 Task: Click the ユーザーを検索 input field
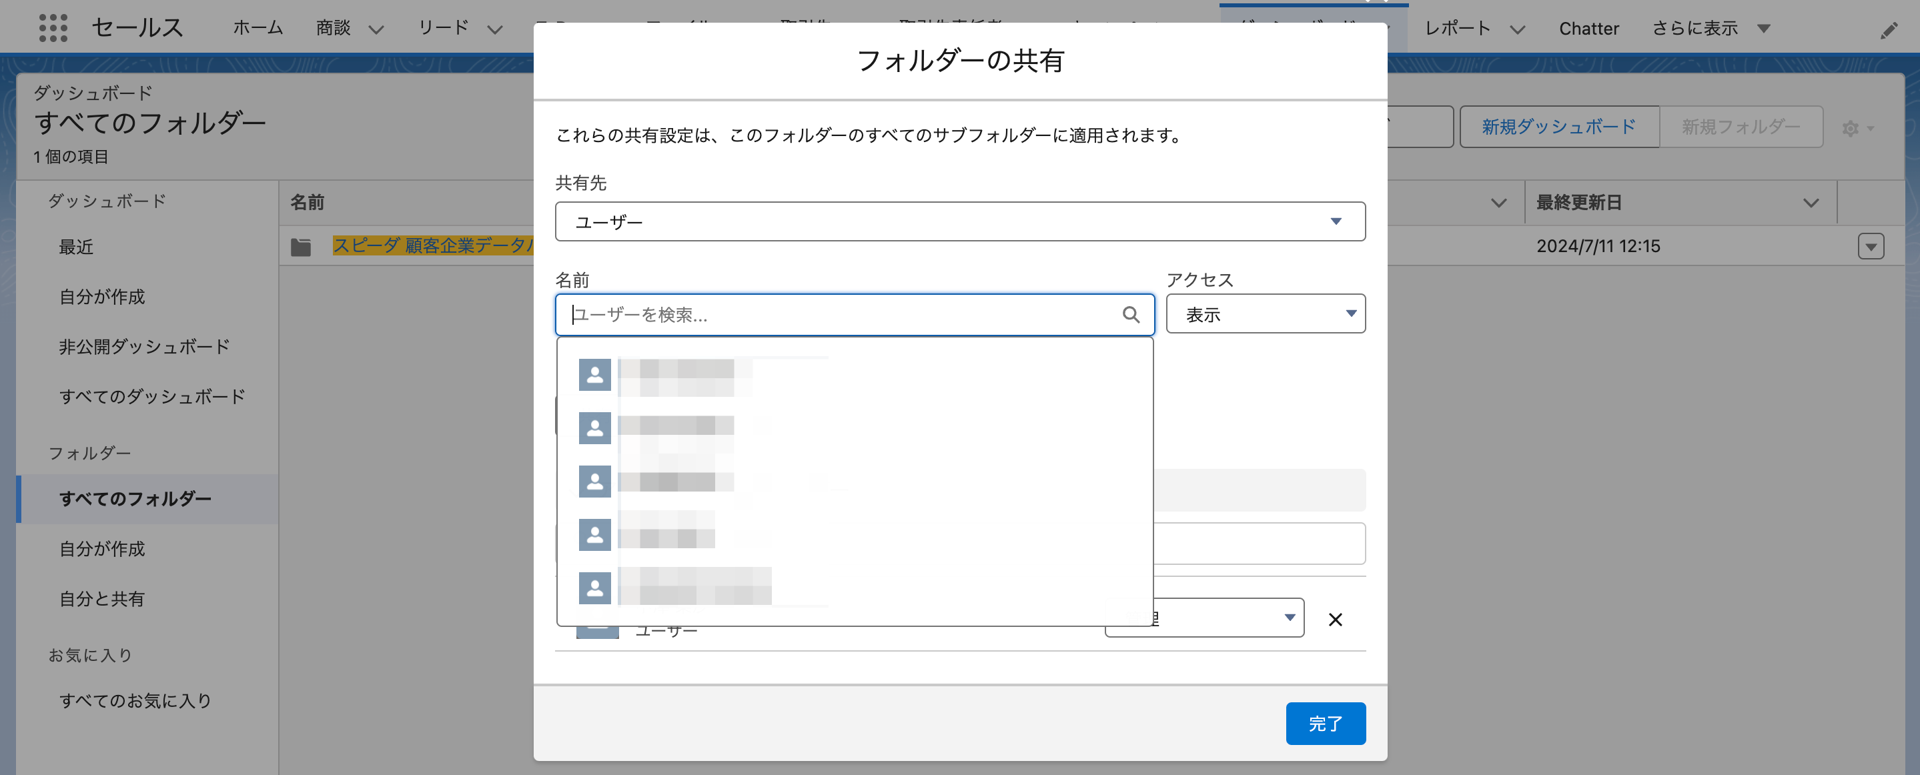[x=840, y=315]
